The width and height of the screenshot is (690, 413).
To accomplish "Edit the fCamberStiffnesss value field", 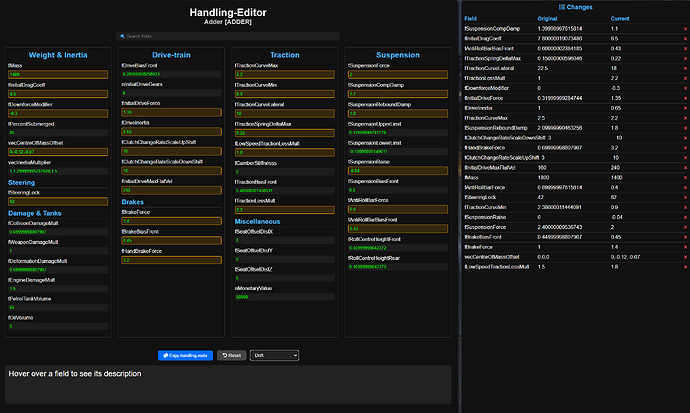I will [x=284, y=172].
